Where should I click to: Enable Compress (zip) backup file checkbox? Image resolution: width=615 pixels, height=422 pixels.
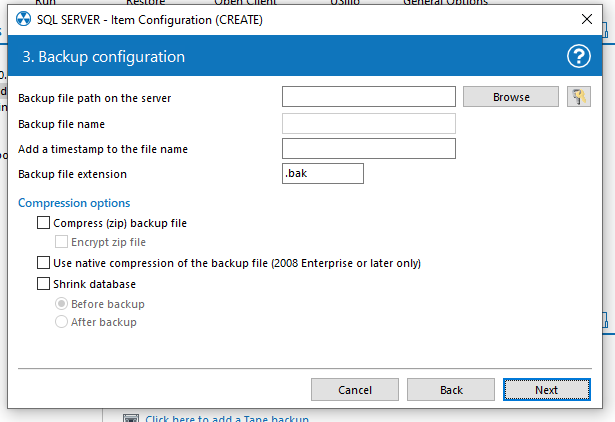(43, 223)
